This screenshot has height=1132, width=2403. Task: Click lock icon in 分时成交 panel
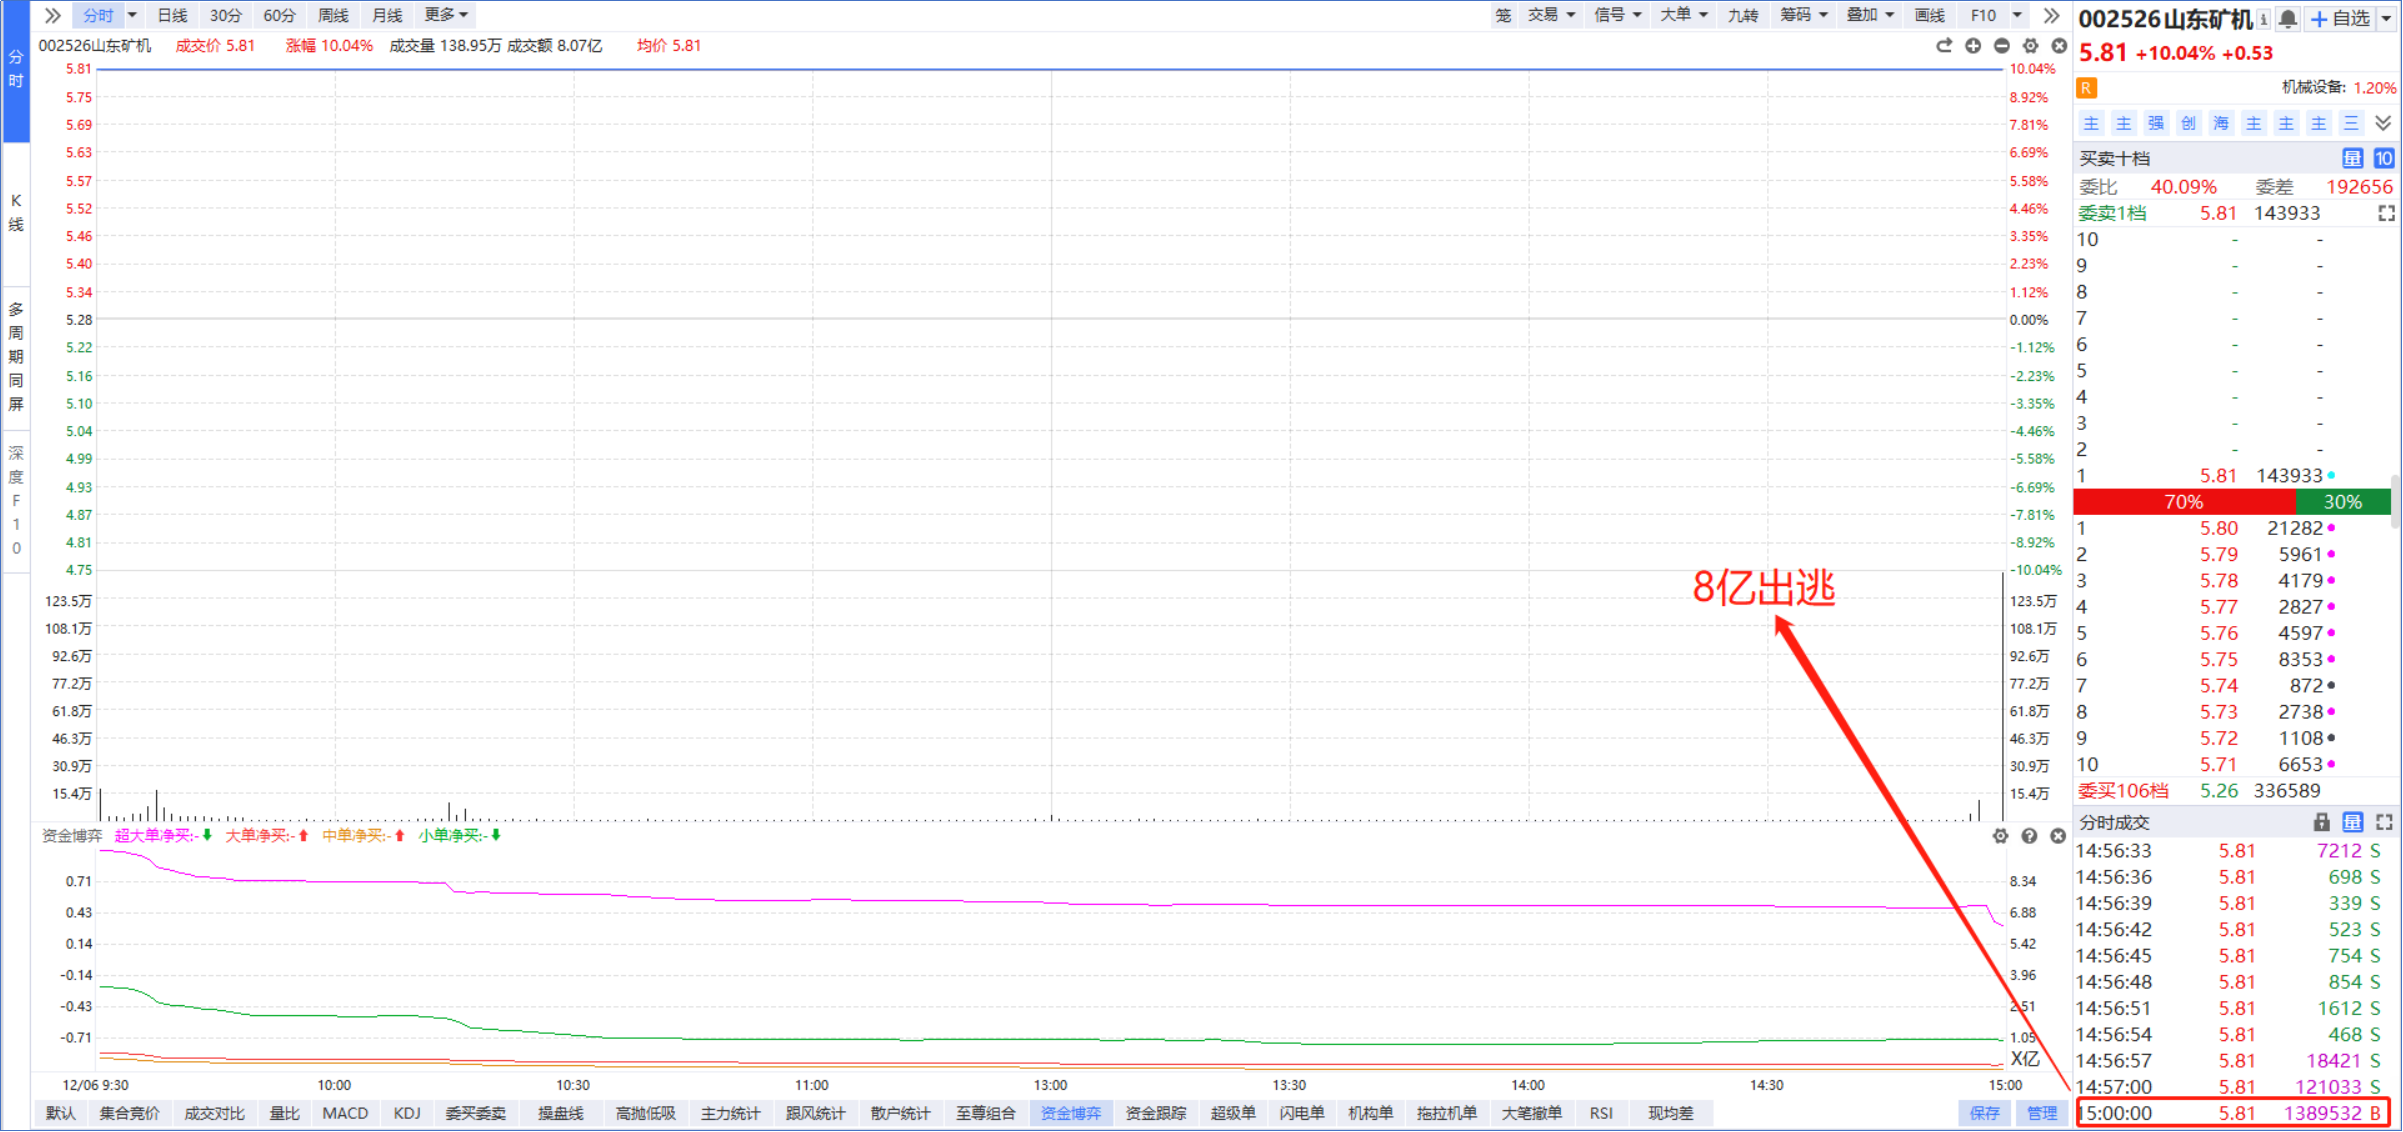(2322, 822)
